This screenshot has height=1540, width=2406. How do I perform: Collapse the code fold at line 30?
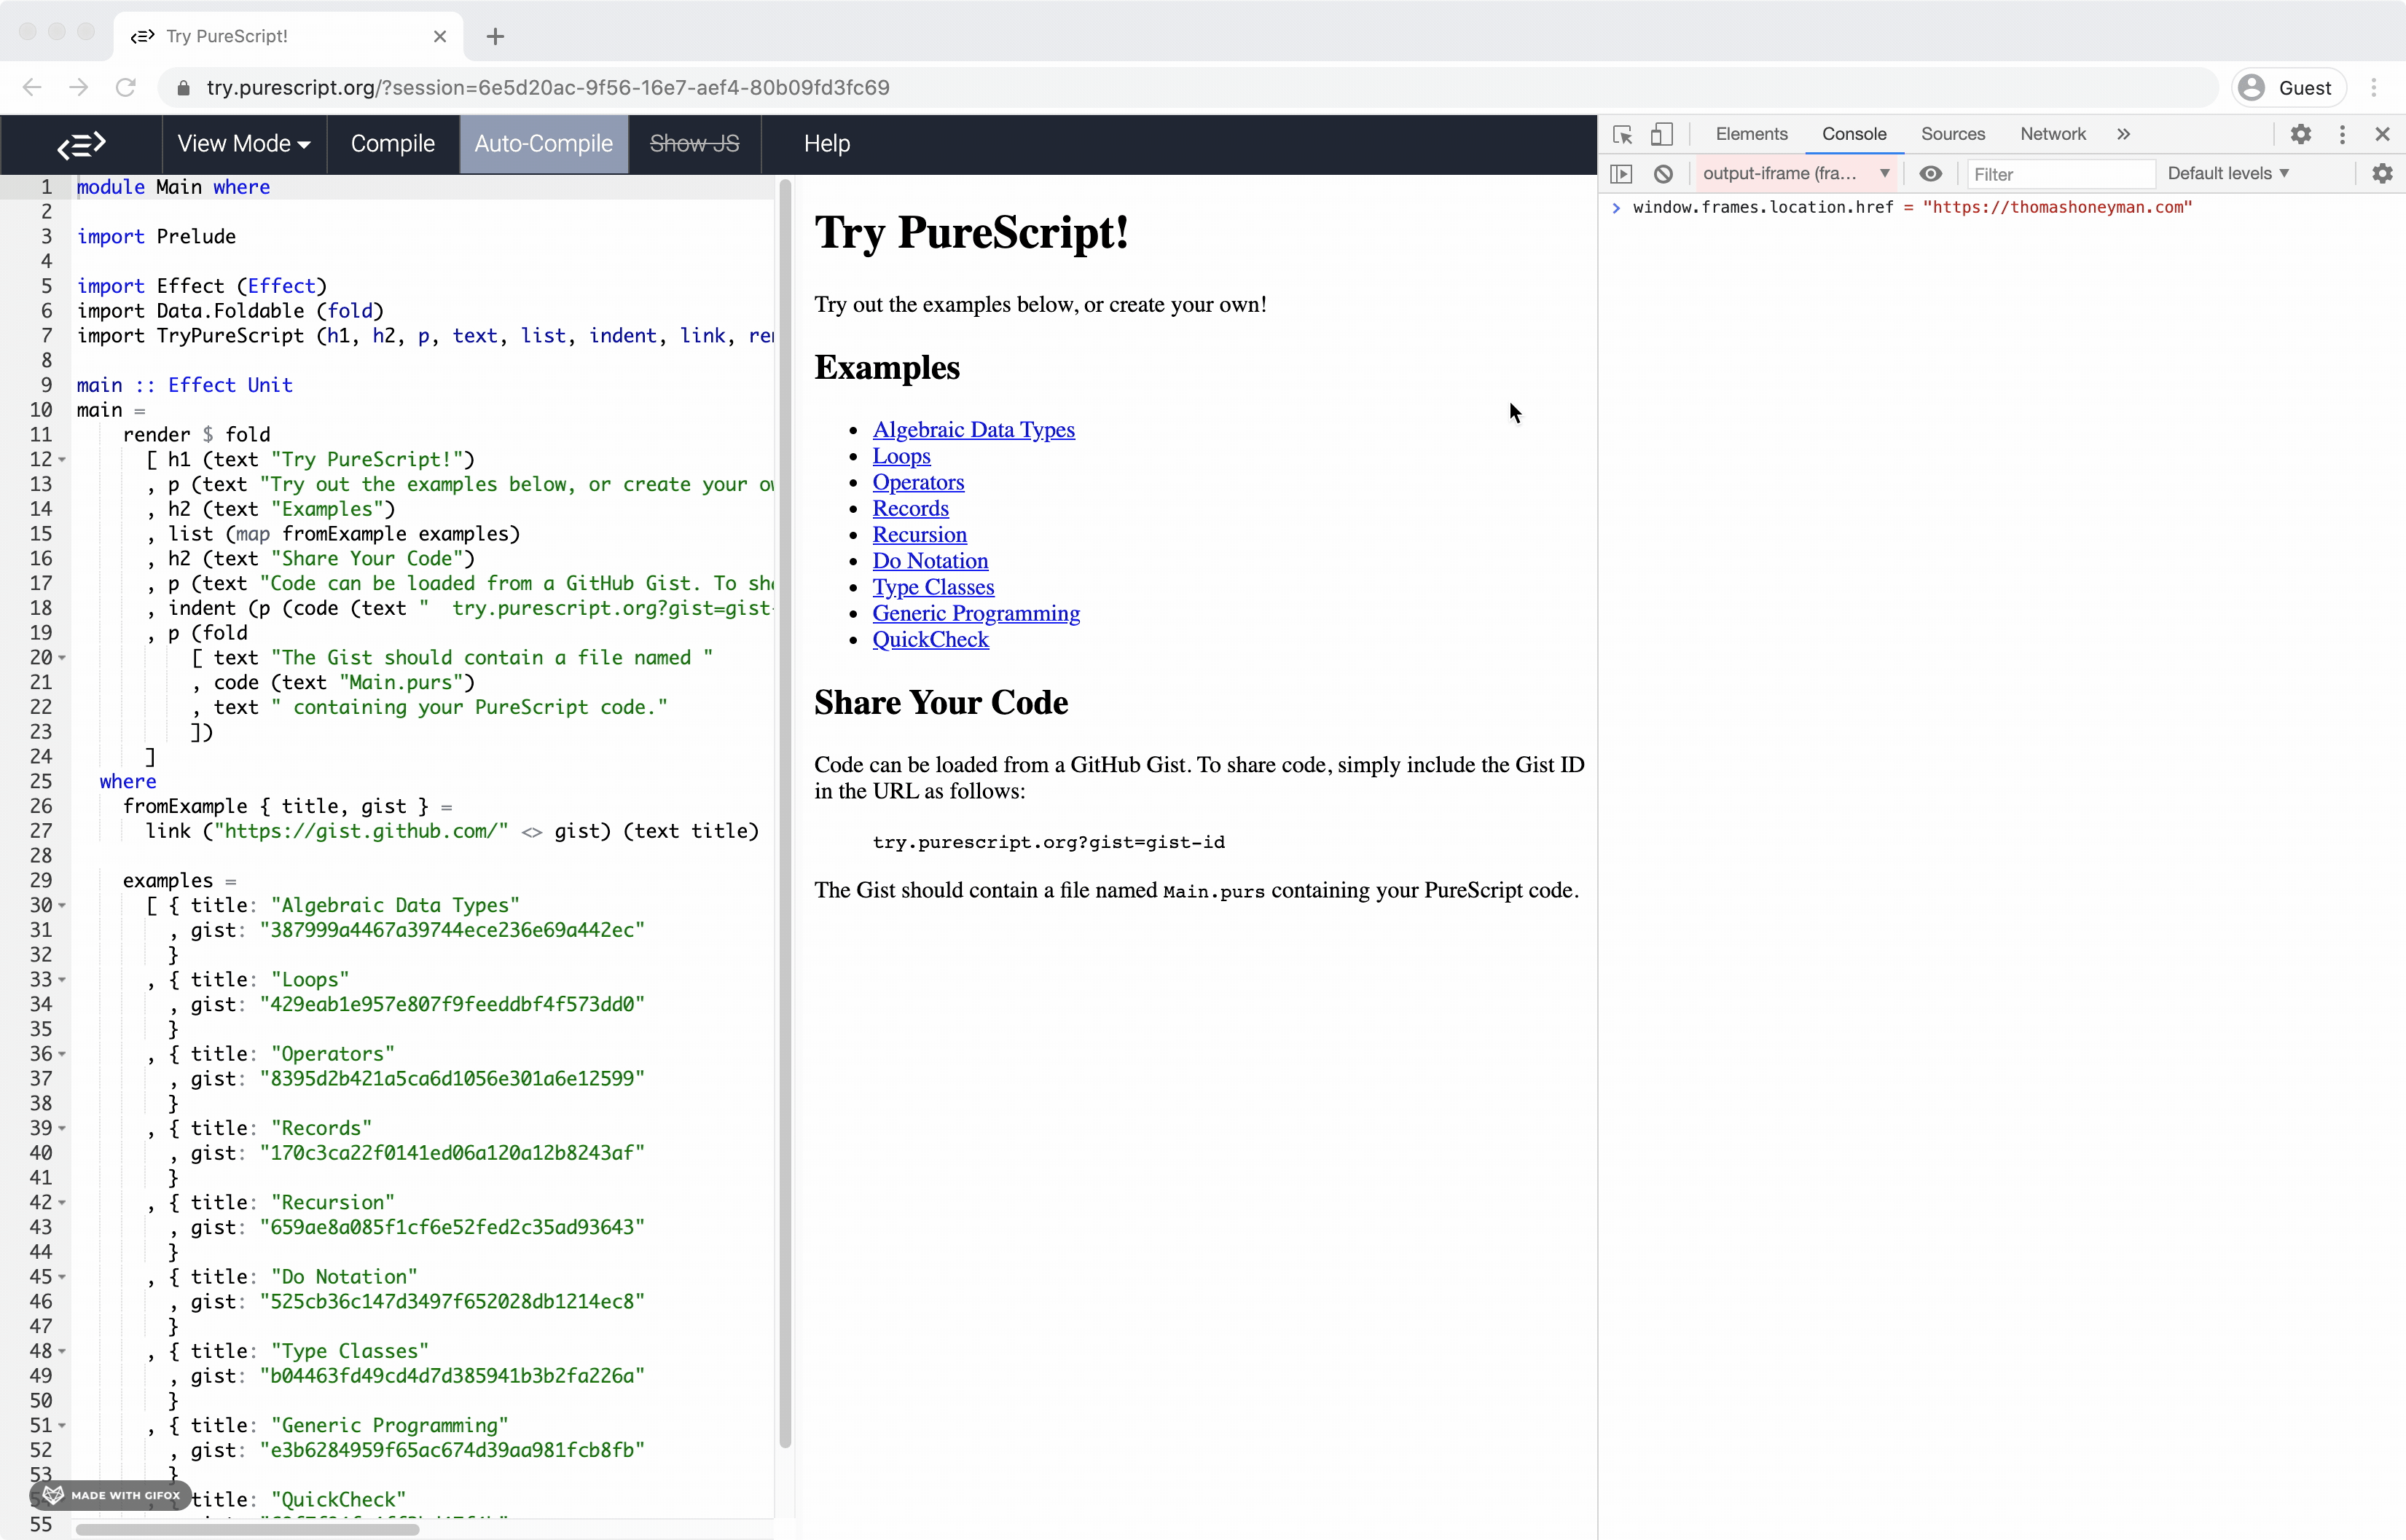tap(62, 906)
